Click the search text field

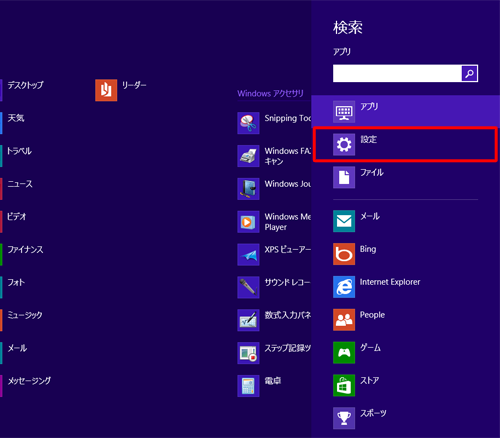[x=397, y=73]
